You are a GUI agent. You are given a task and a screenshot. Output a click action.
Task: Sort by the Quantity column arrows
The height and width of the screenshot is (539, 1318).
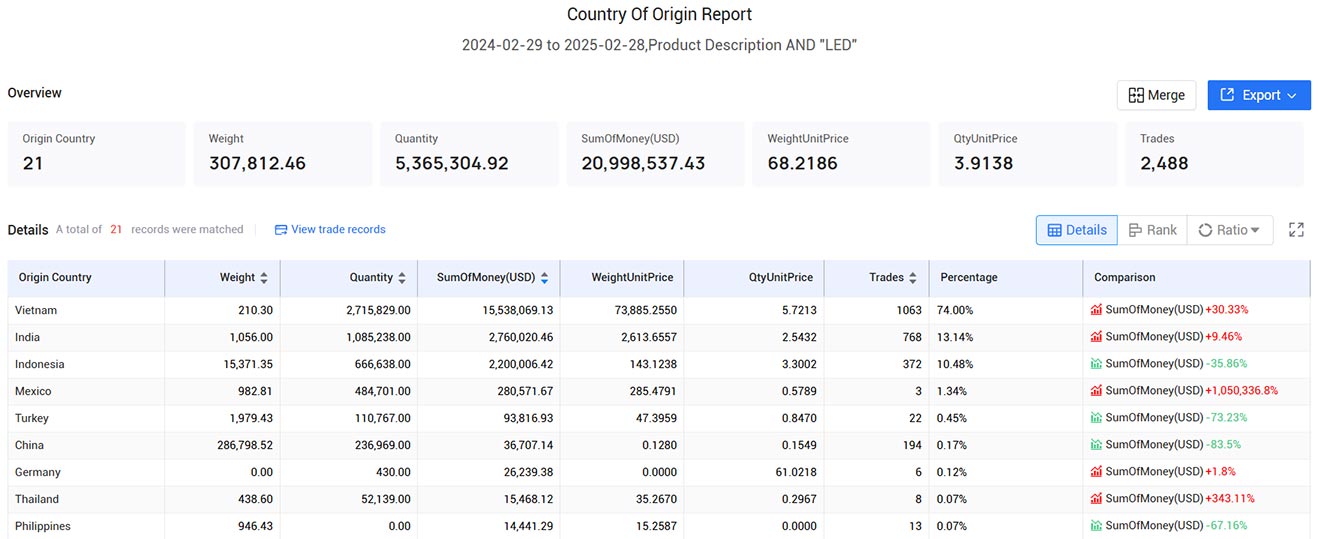[x=402, y=278]
